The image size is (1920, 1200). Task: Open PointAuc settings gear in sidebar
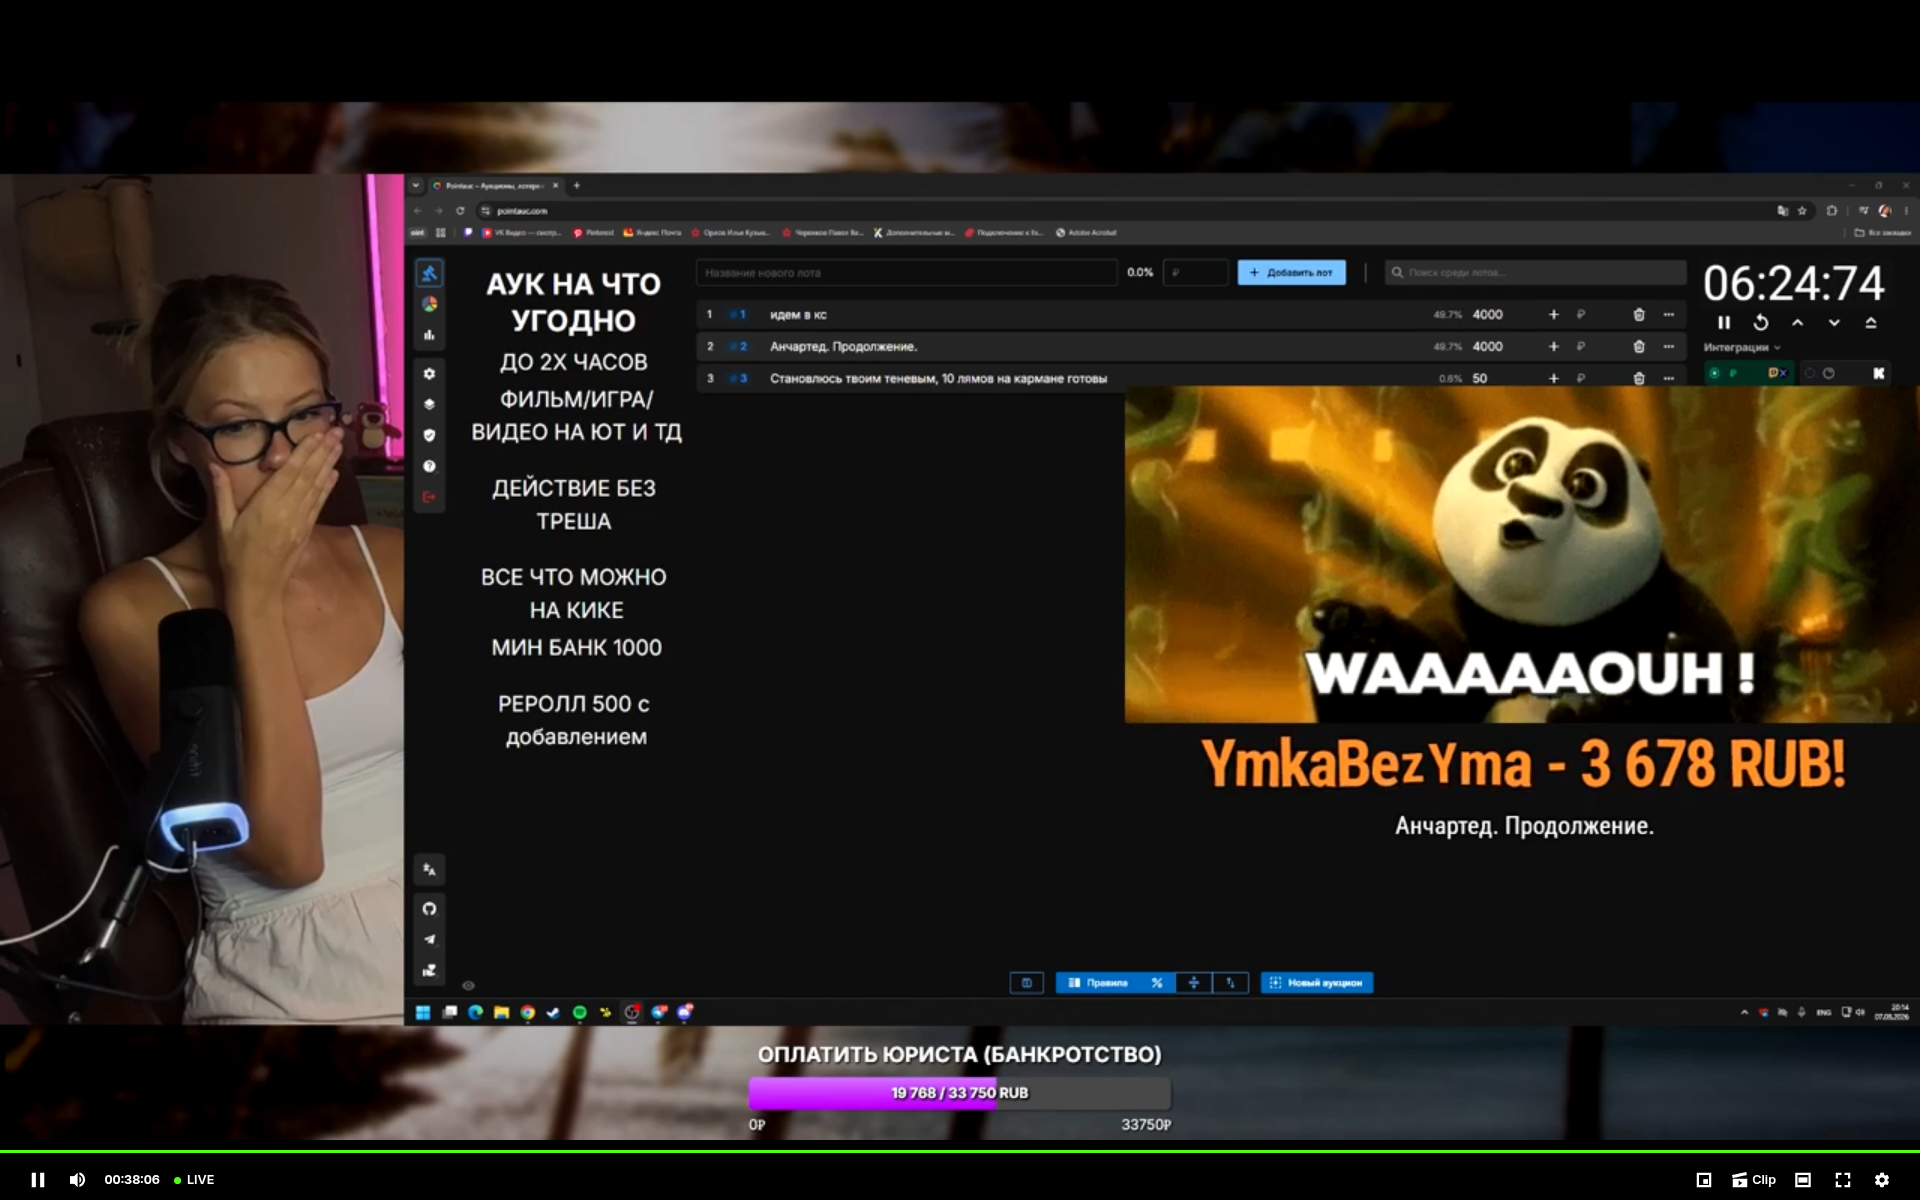429,373
